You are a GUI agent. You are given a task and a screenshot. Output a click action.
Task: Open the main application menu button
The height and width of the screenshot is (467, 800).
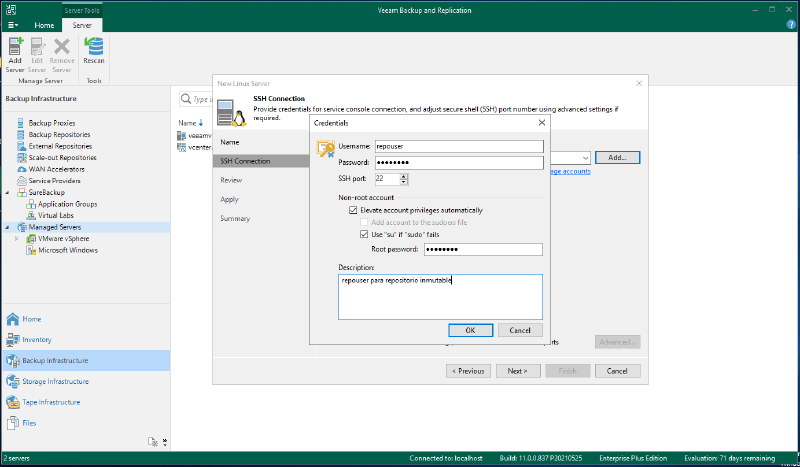(x=13, y=25)
